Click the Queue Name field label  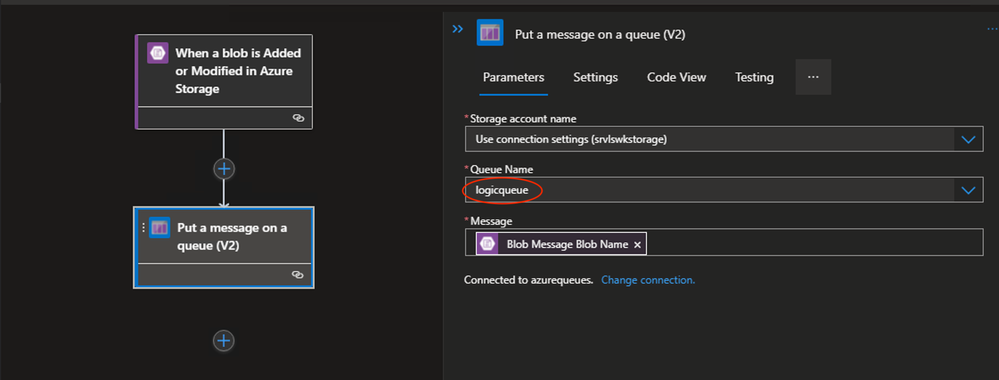[502, 170]
